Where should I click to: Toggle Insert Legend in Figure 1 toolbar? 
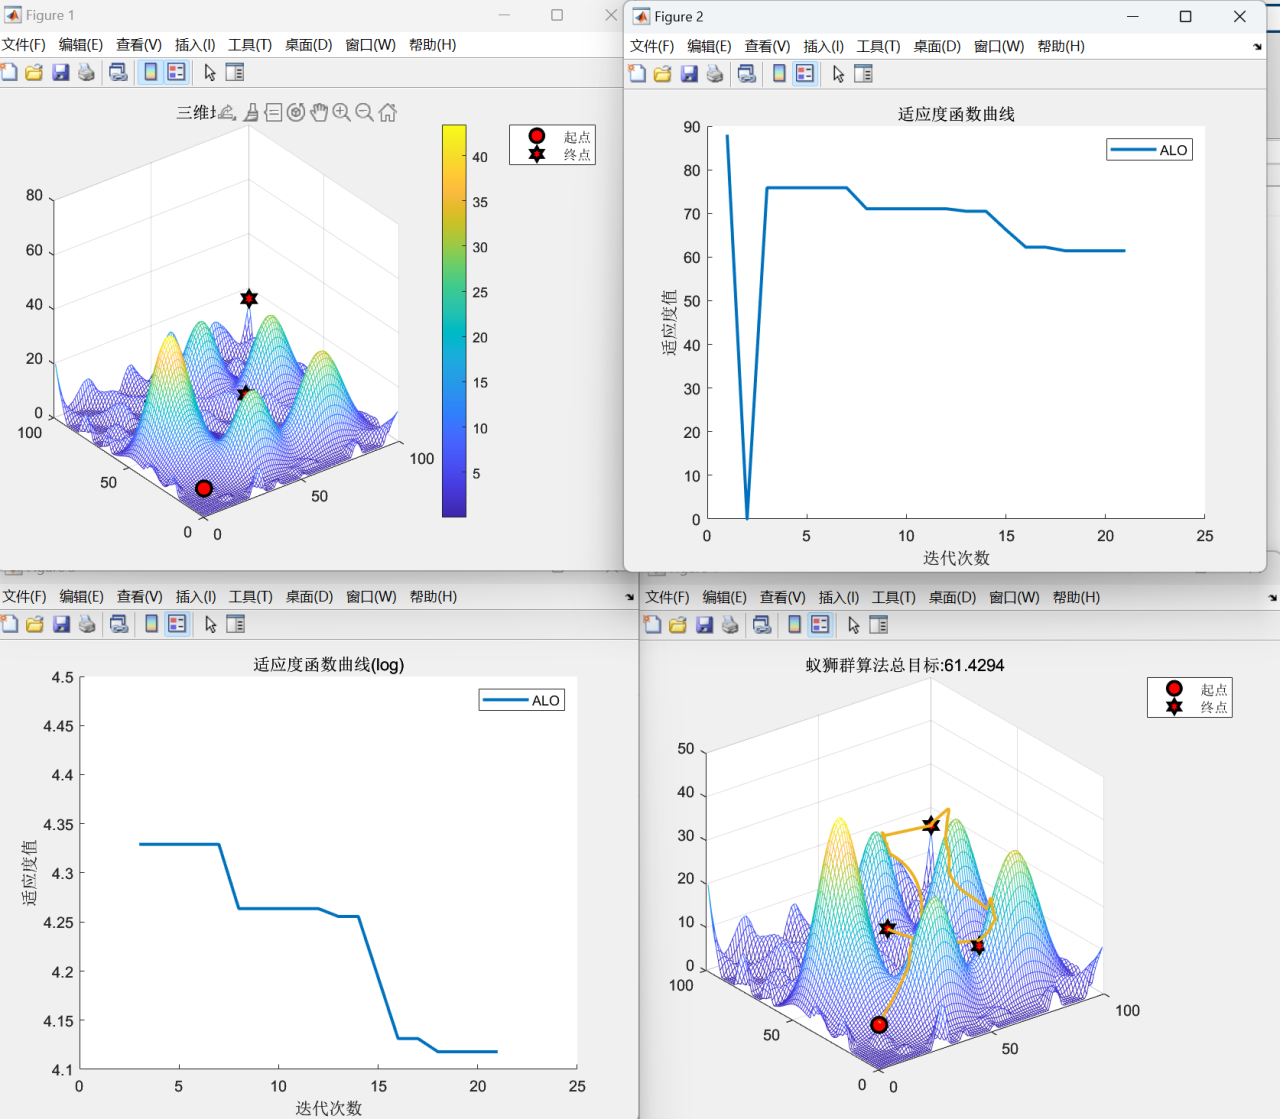[x=176, y=72]
